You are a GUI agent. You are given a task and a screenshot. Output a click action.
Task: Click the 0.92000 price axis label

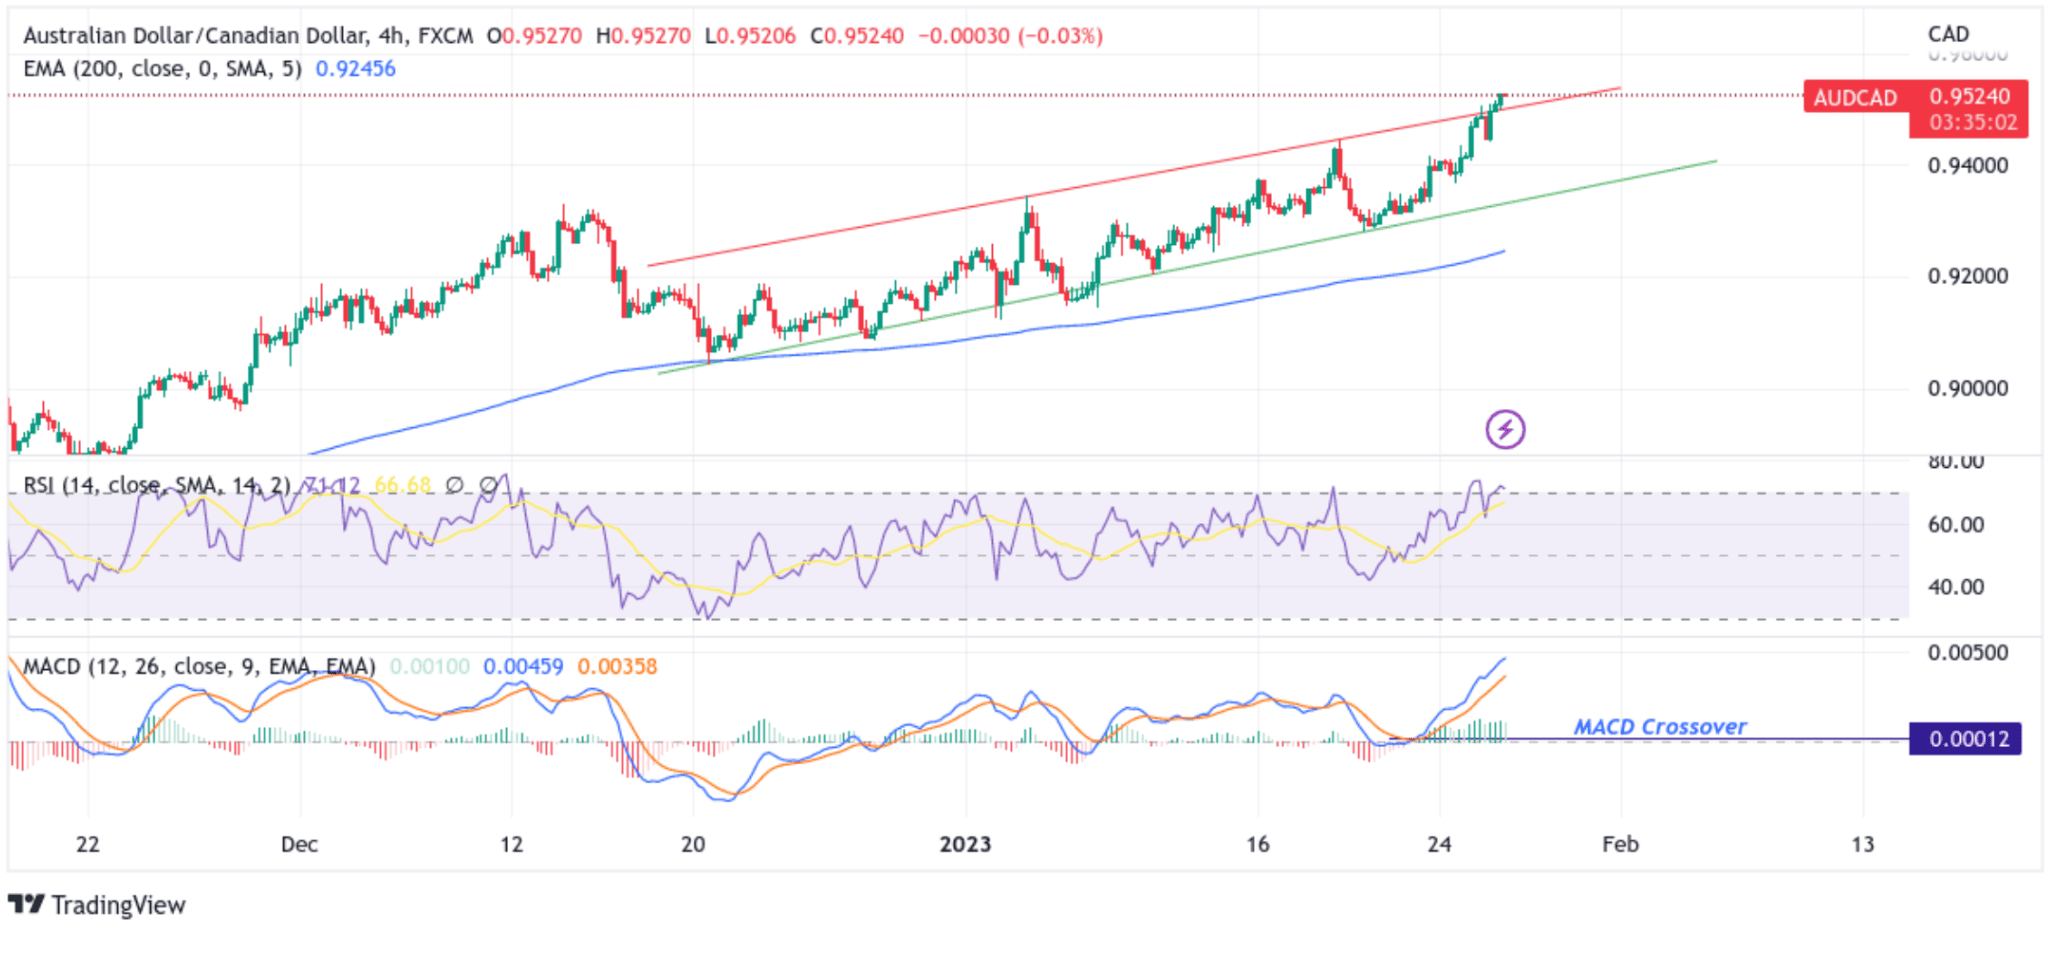(1967, 277)
